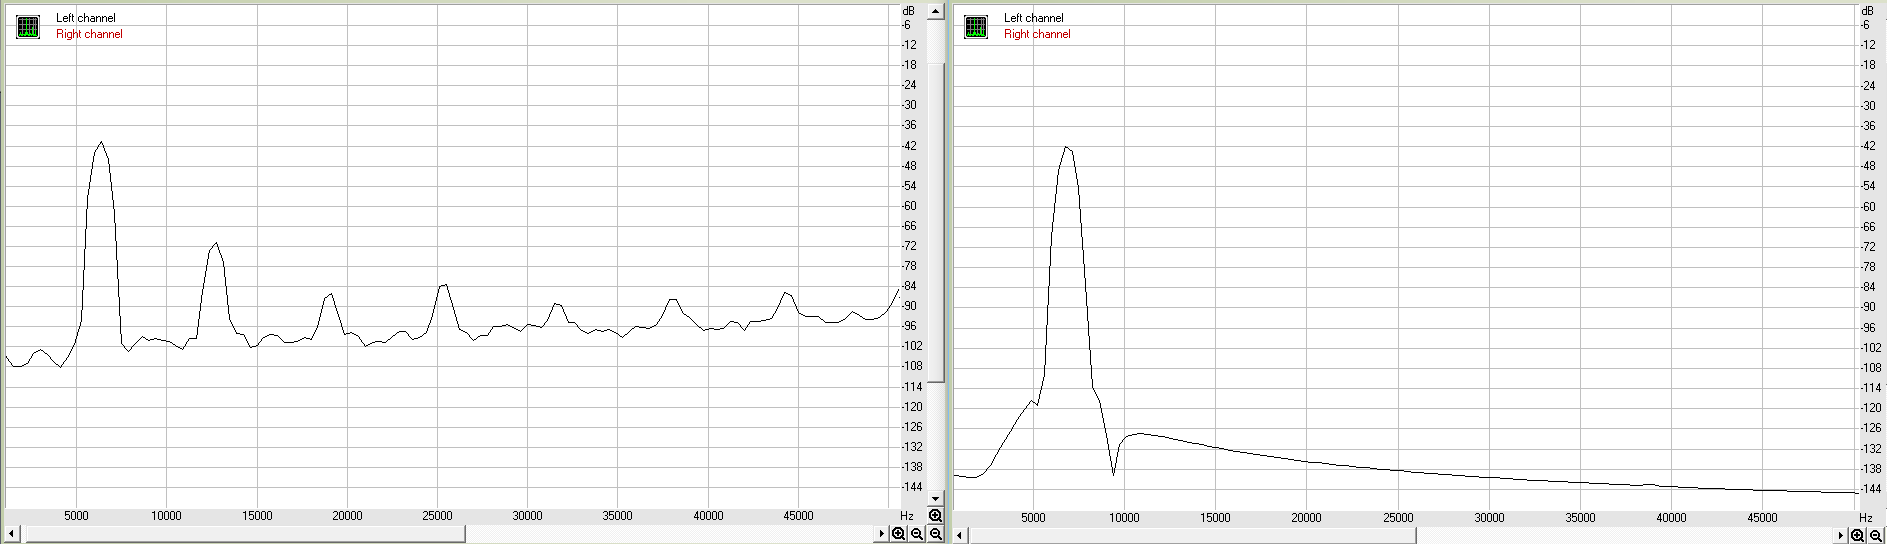This screenshot has height=544, width=1887.
Task: Click the right graph's horizontal scrollbar thumb
Action: 1192,535
